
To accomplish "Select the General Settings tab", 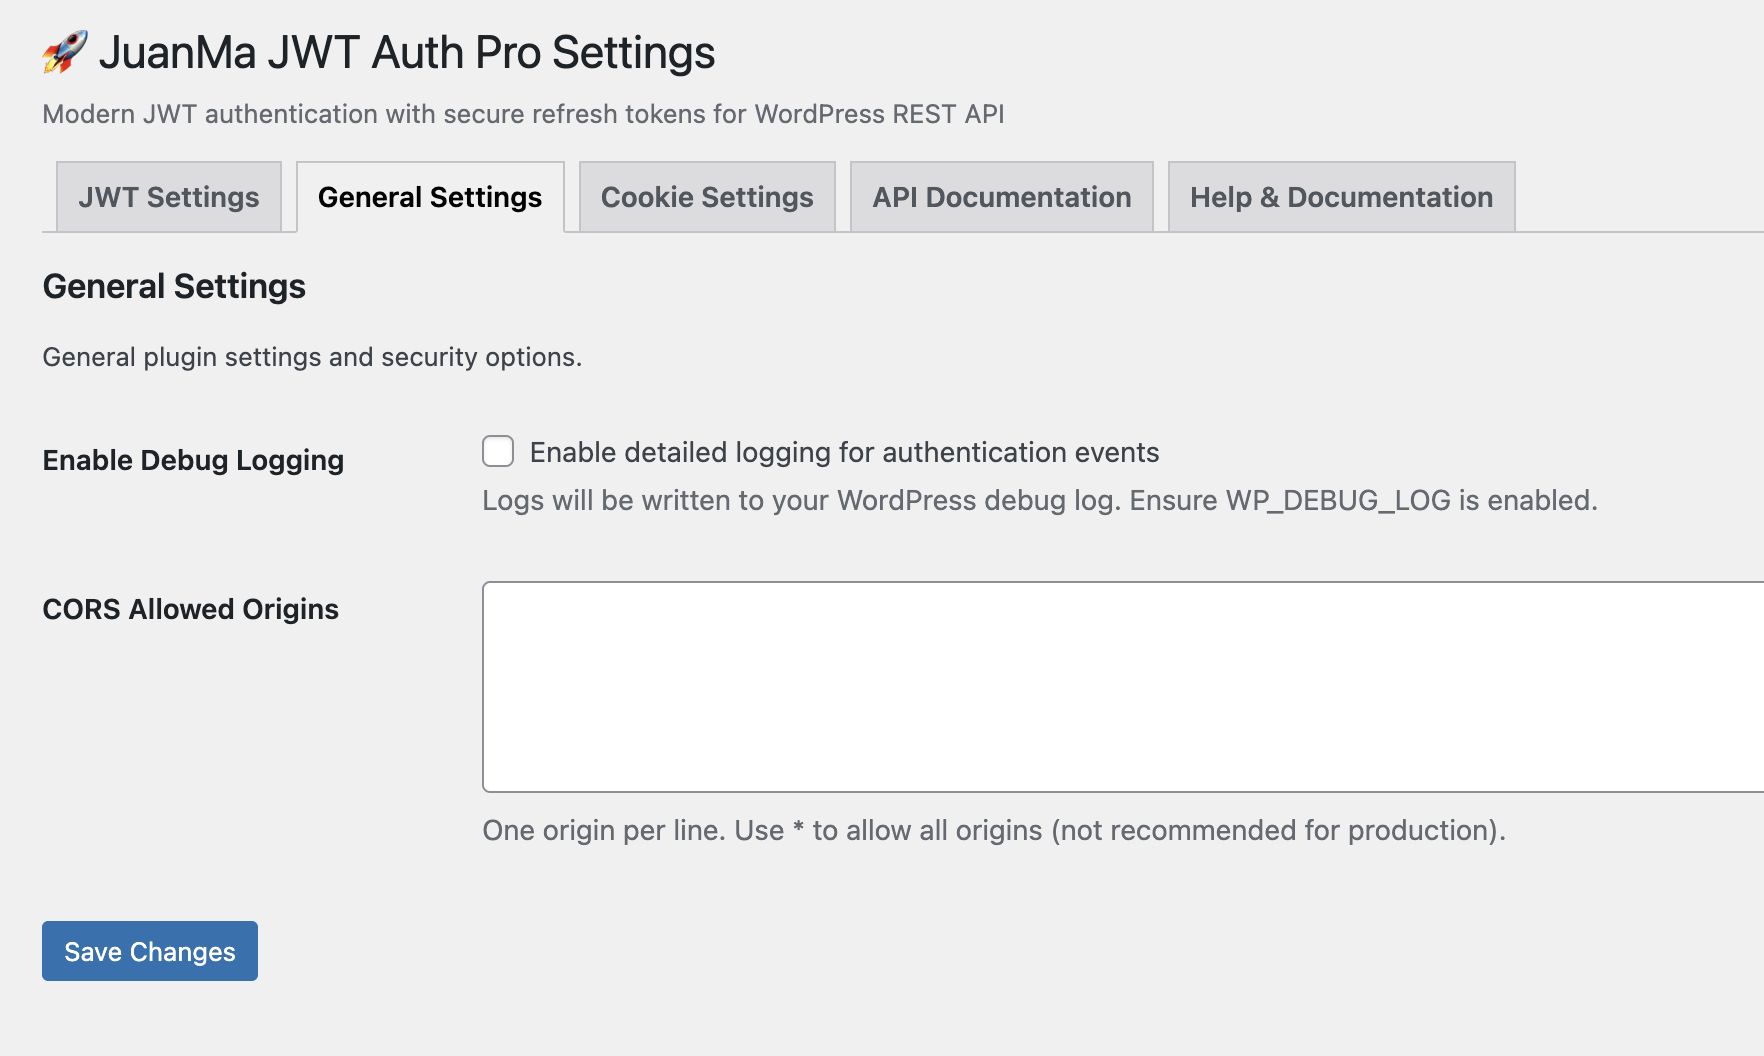I will (x=430, y=197).
